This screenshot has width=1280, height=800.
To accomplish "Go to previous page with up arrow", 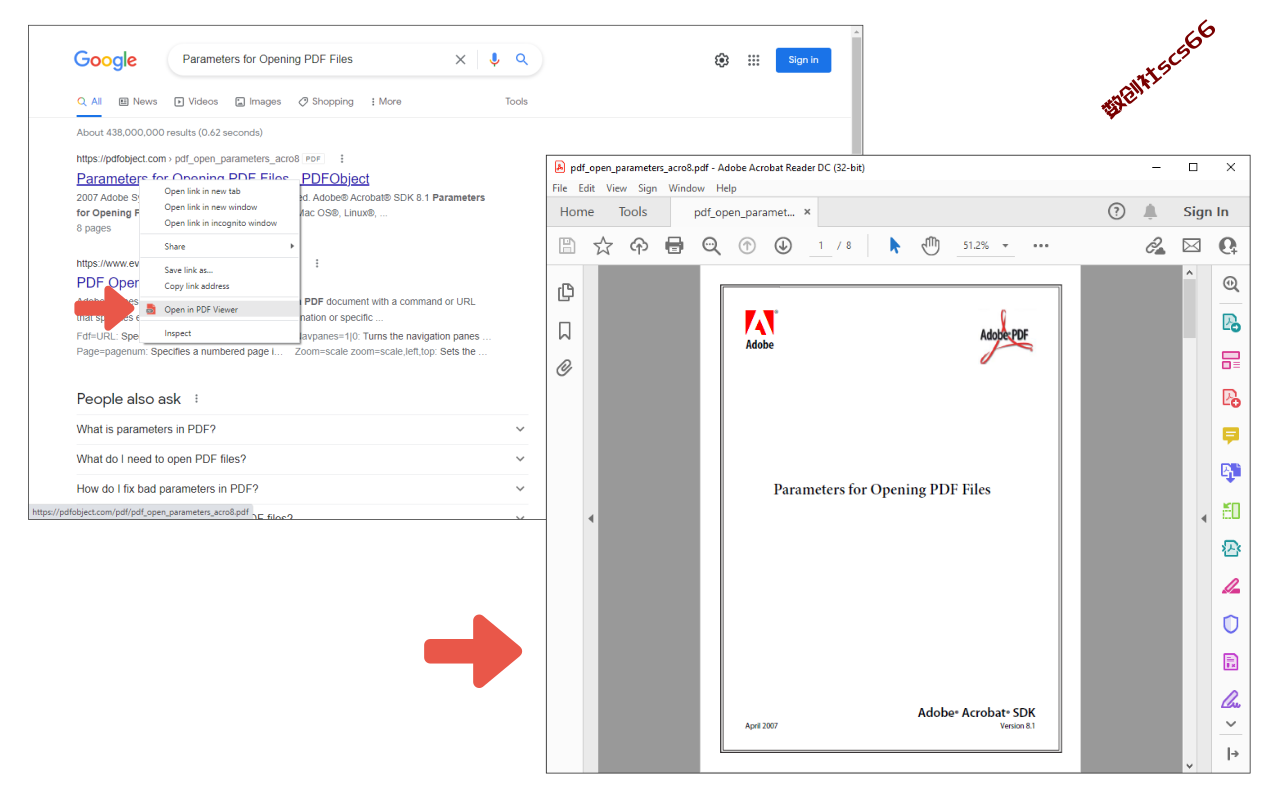I will point(747,245).
